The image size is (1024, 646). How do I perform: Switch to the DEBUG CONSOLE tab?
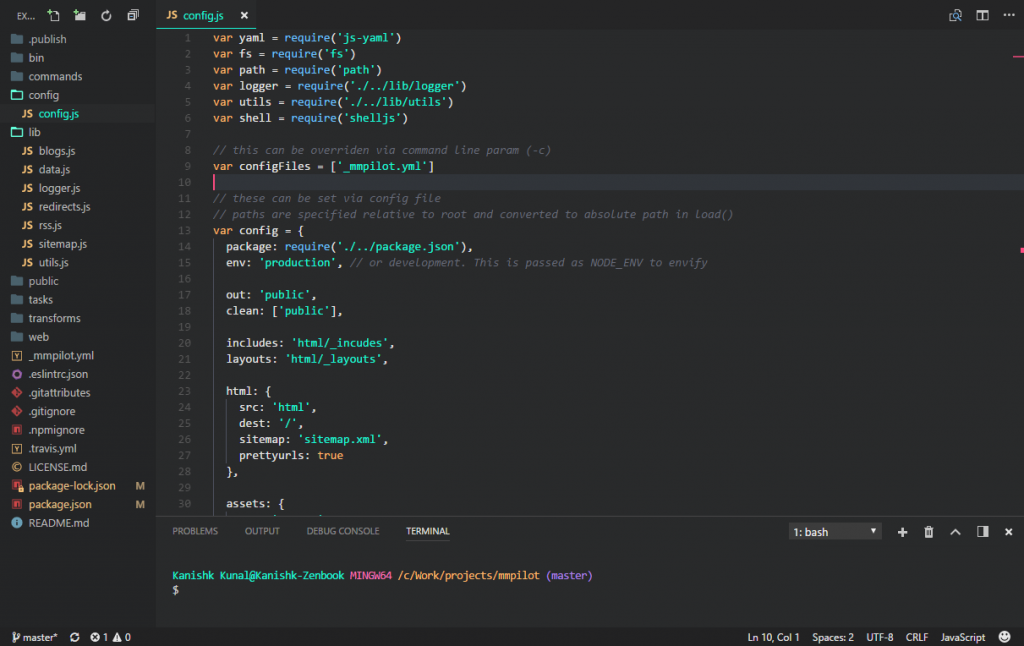click(x=343, y=531)
